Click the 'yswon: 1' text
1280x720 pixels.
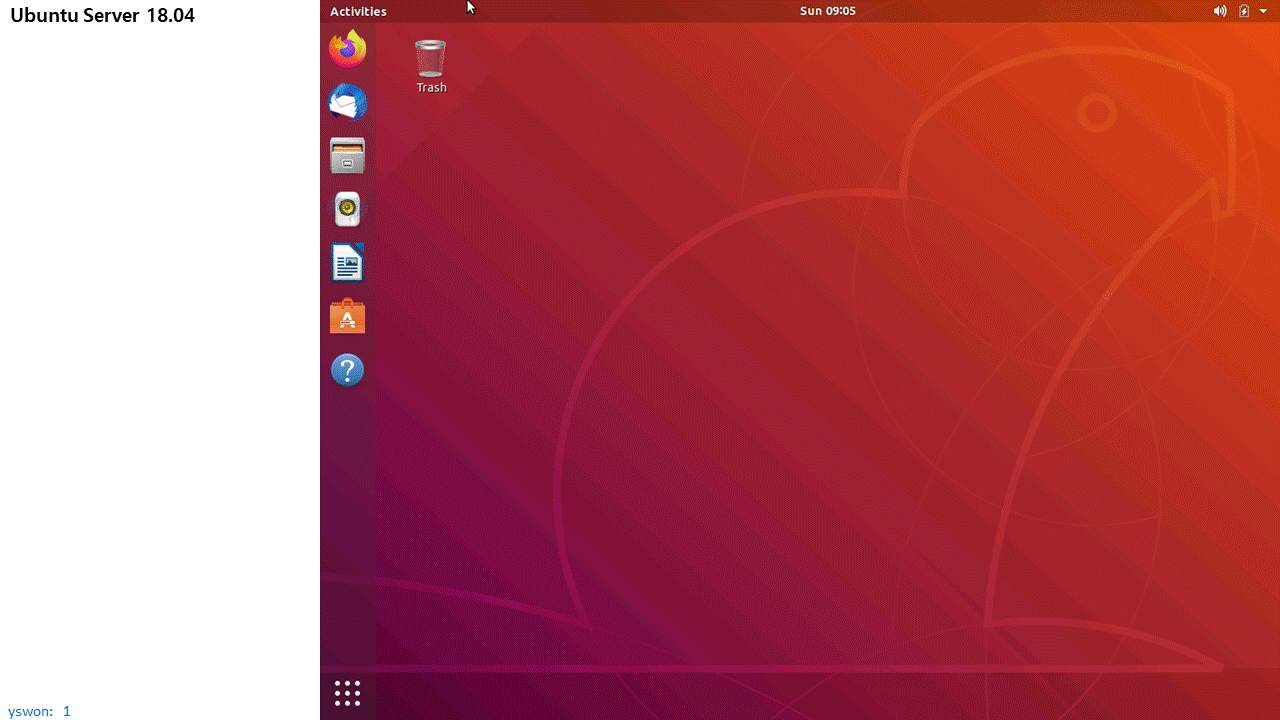coord(40,711)
